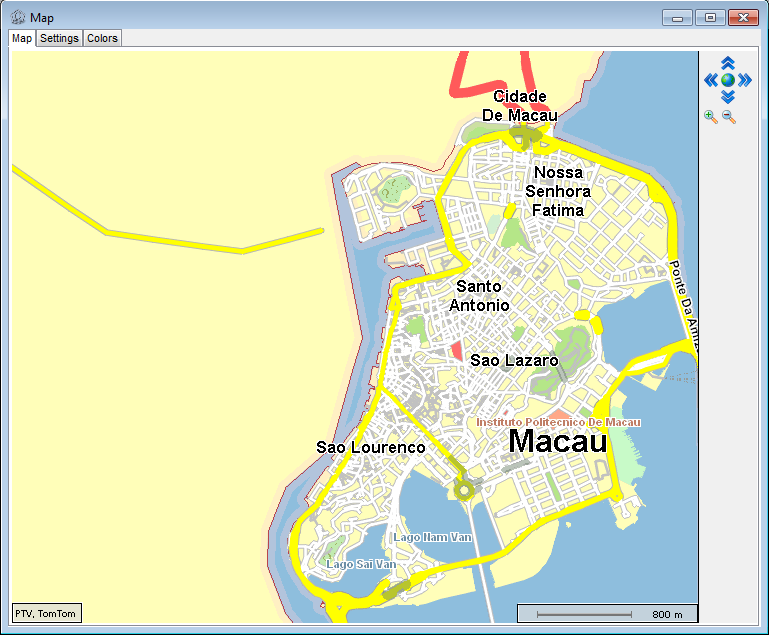The height and width of the screenshot is (635, 769).
Task: Click the Instituto Politecnico De Macau label
Action: (558, 422)
